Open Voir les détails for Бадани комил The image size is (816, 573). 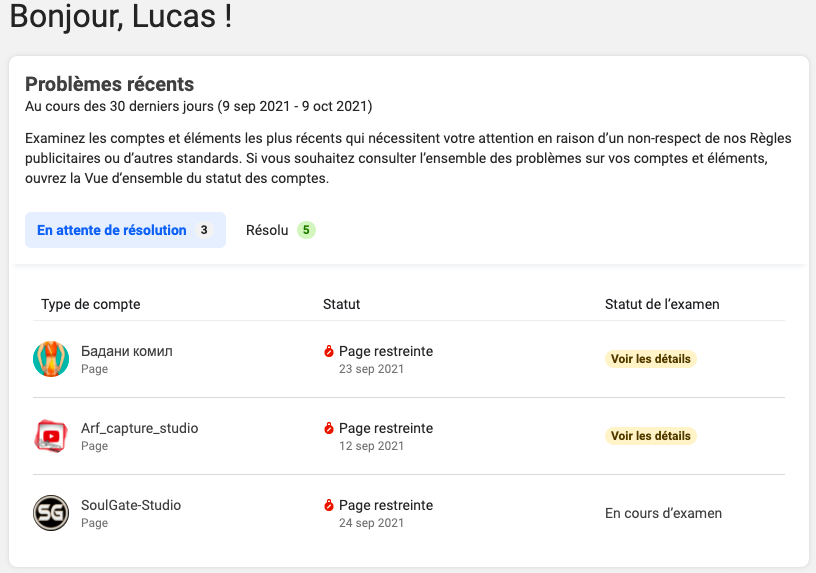[651, 359]
